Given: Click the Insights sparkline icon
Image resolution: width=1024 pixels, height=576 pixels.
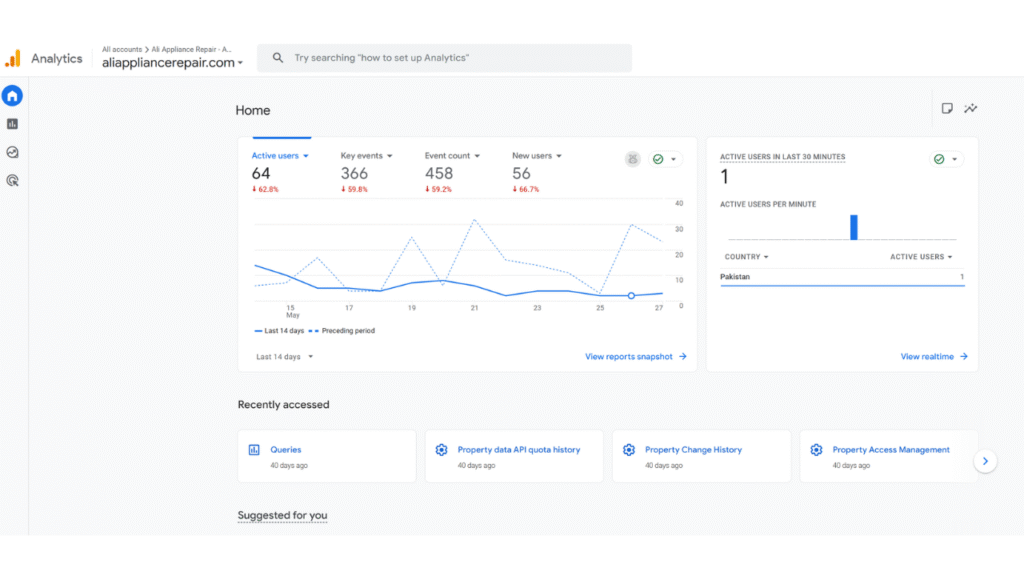Looking at the screenshot, I should tap(970, 109).
